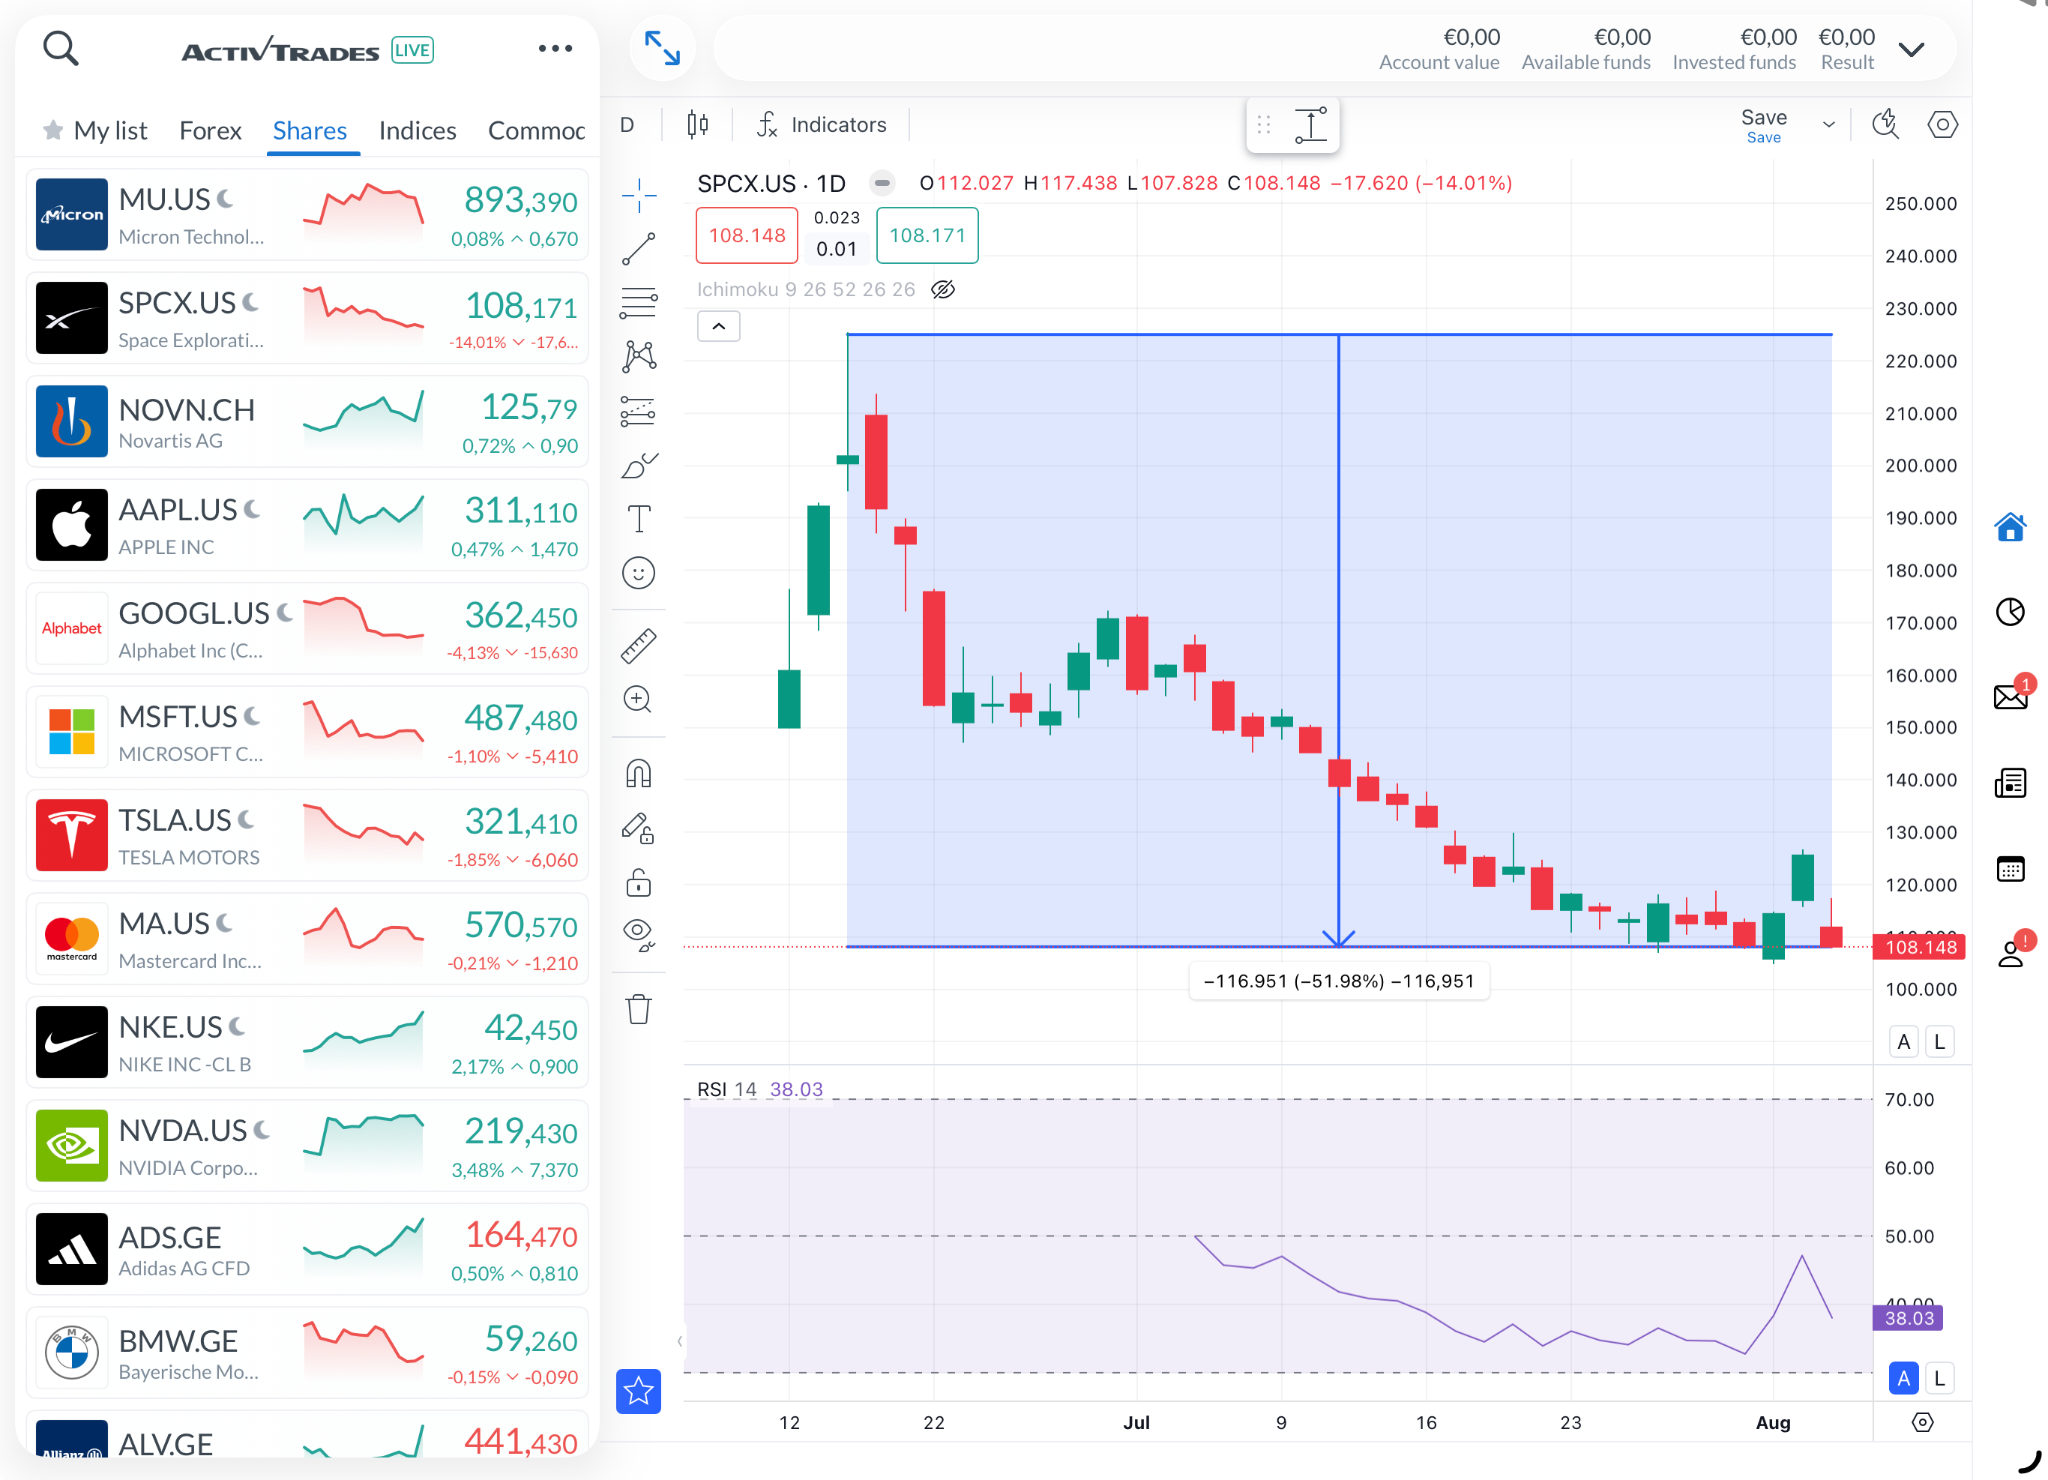The width and height of the screenshot is (2048, 1480).
Task: Select the Text annotation tool
Action: pyautogui.click(x=639, y=519)
